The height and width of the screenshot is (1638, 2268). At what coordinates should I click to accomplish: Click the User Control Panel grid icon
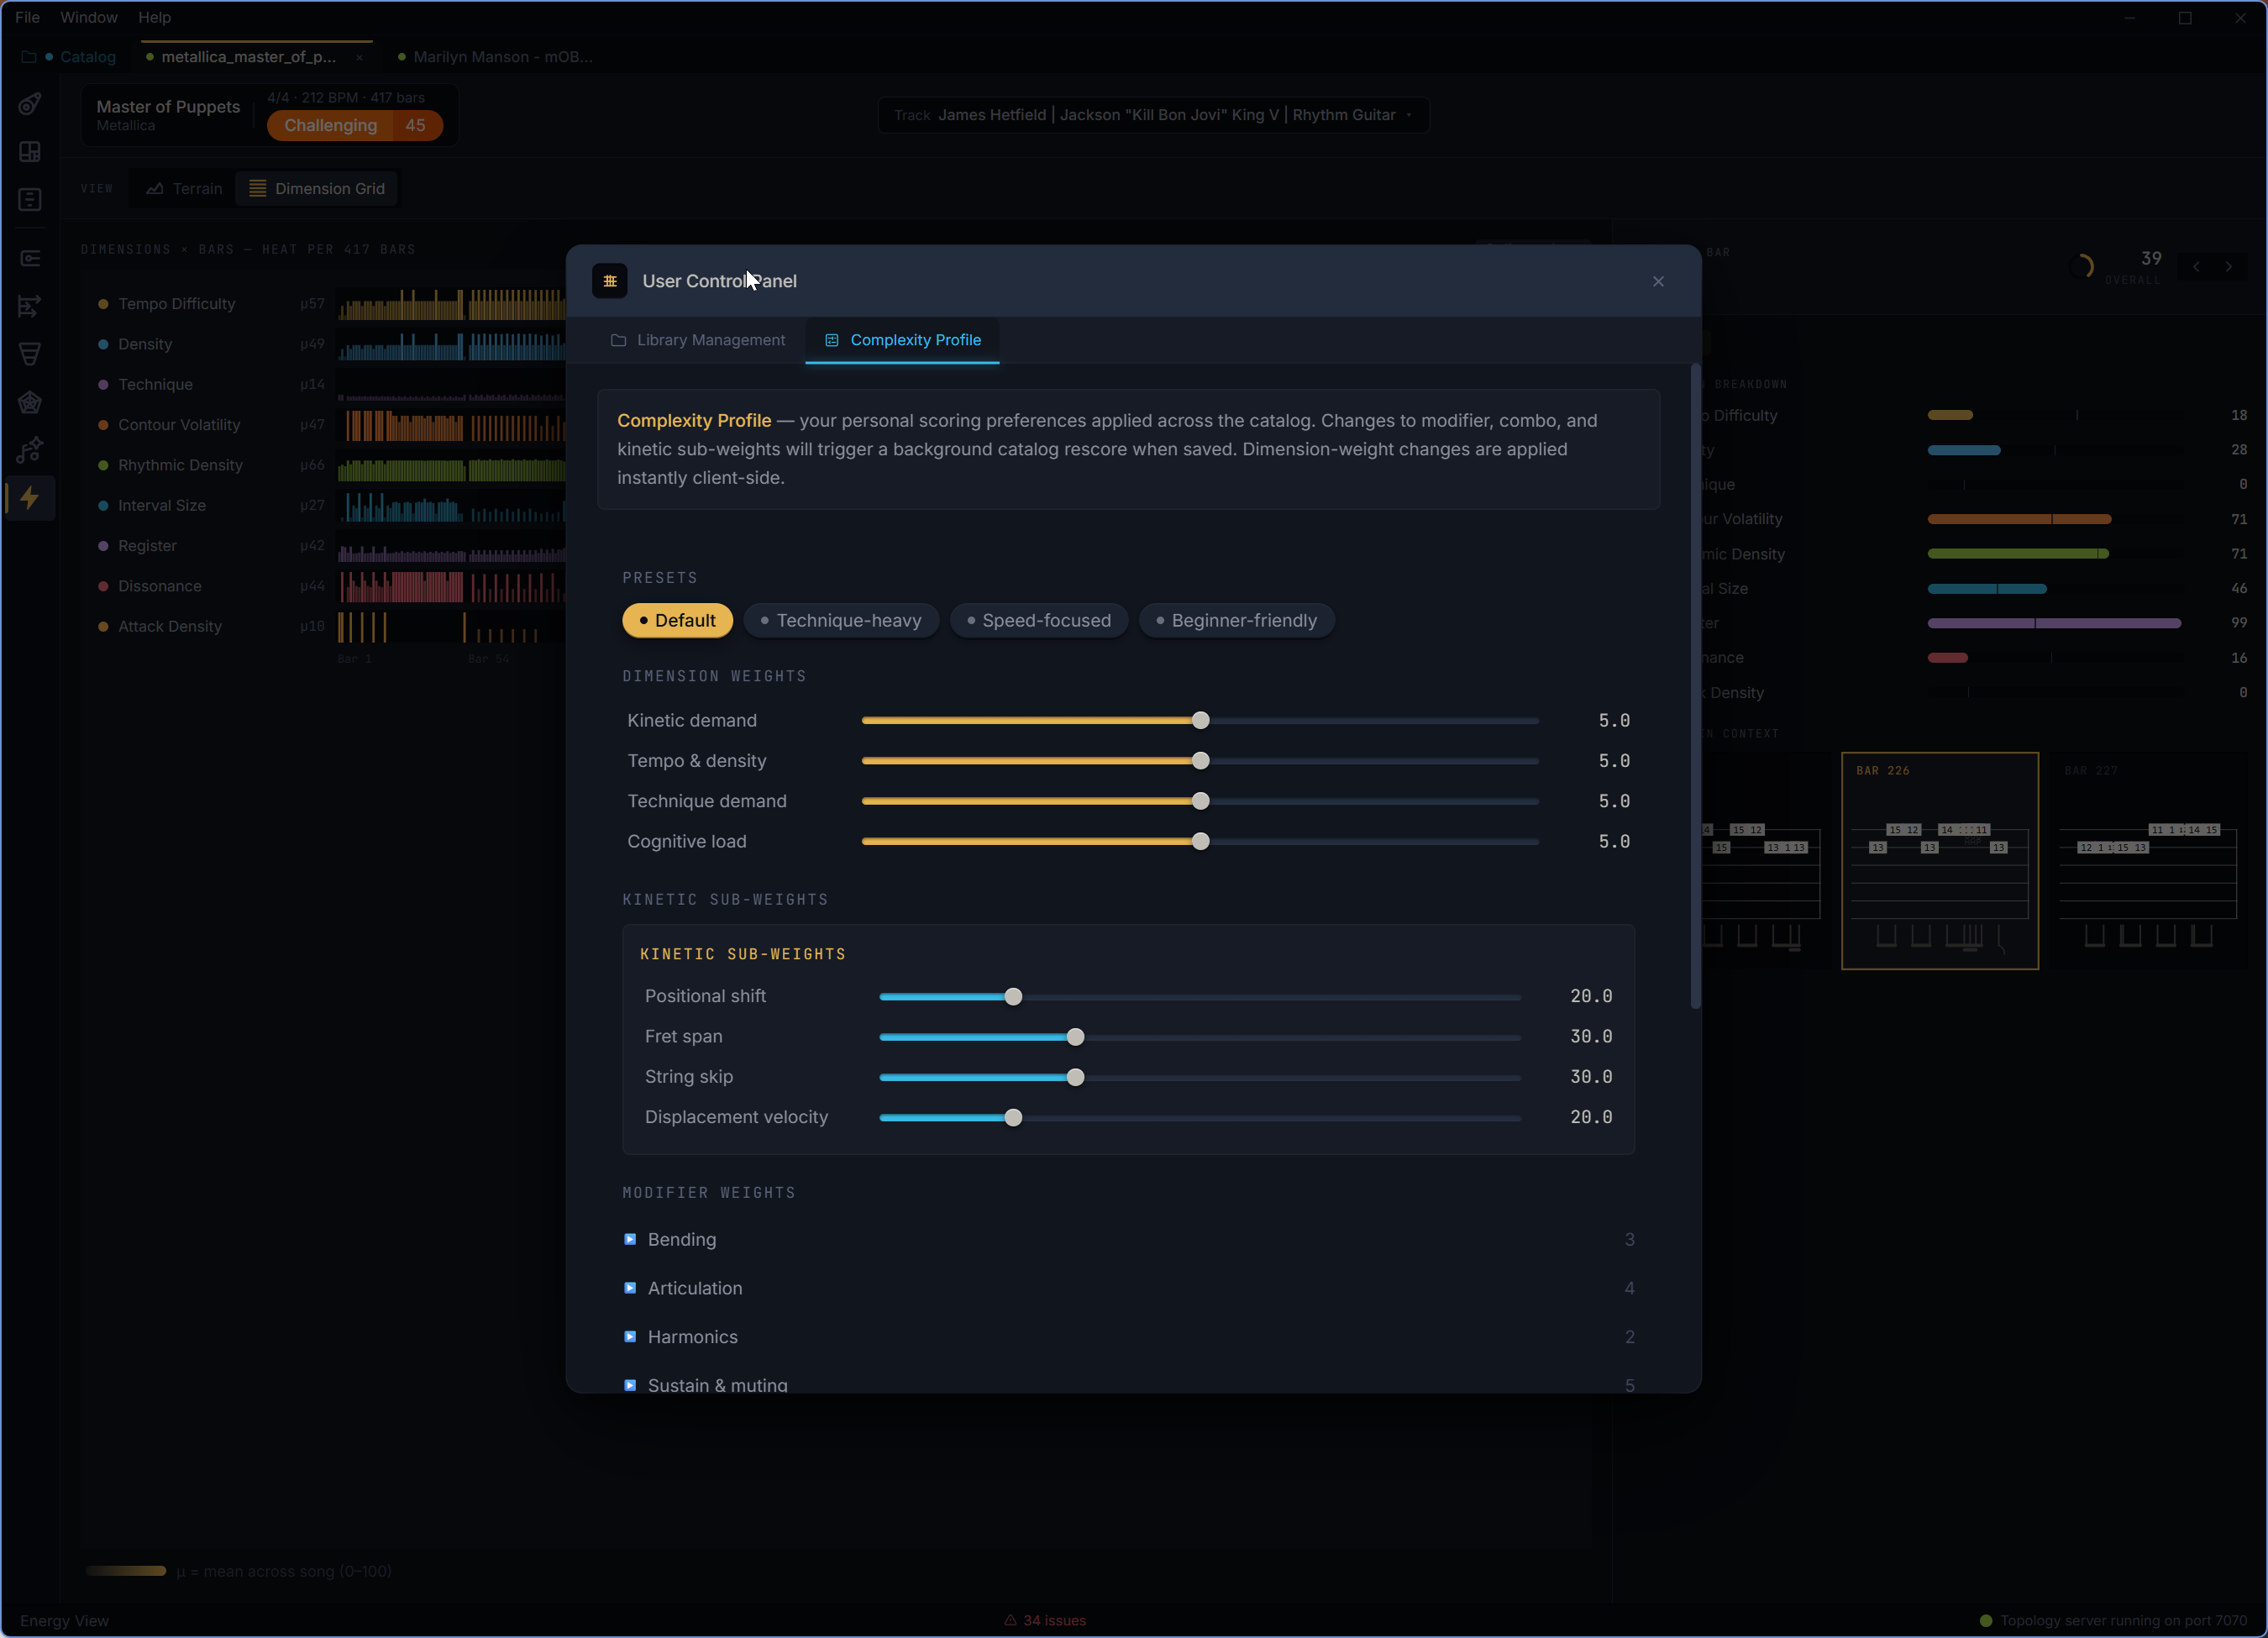tap(610, 281)
